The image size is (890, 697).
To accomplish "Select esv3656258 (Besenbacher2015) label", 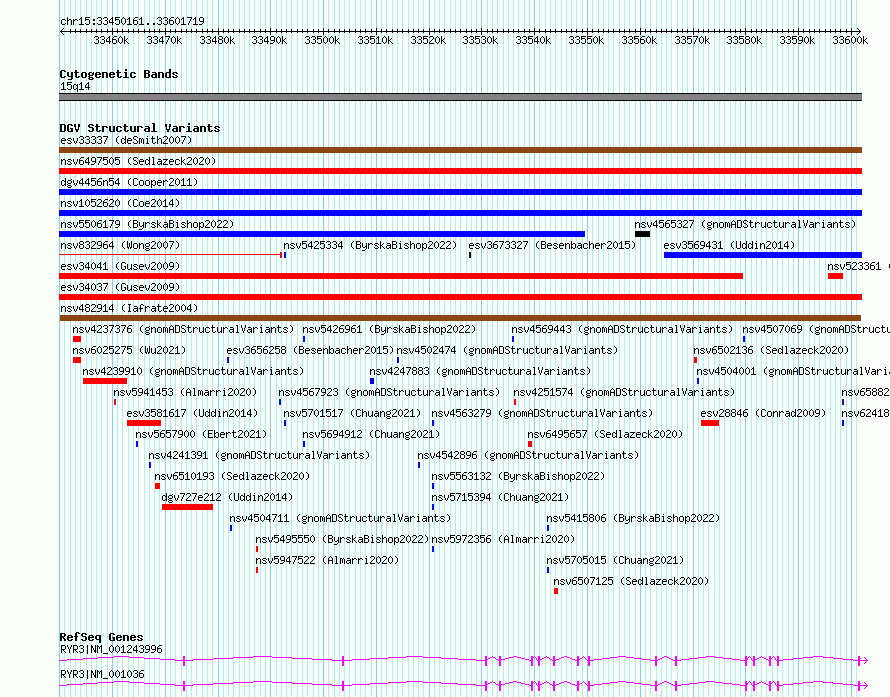I will (310, 350).
